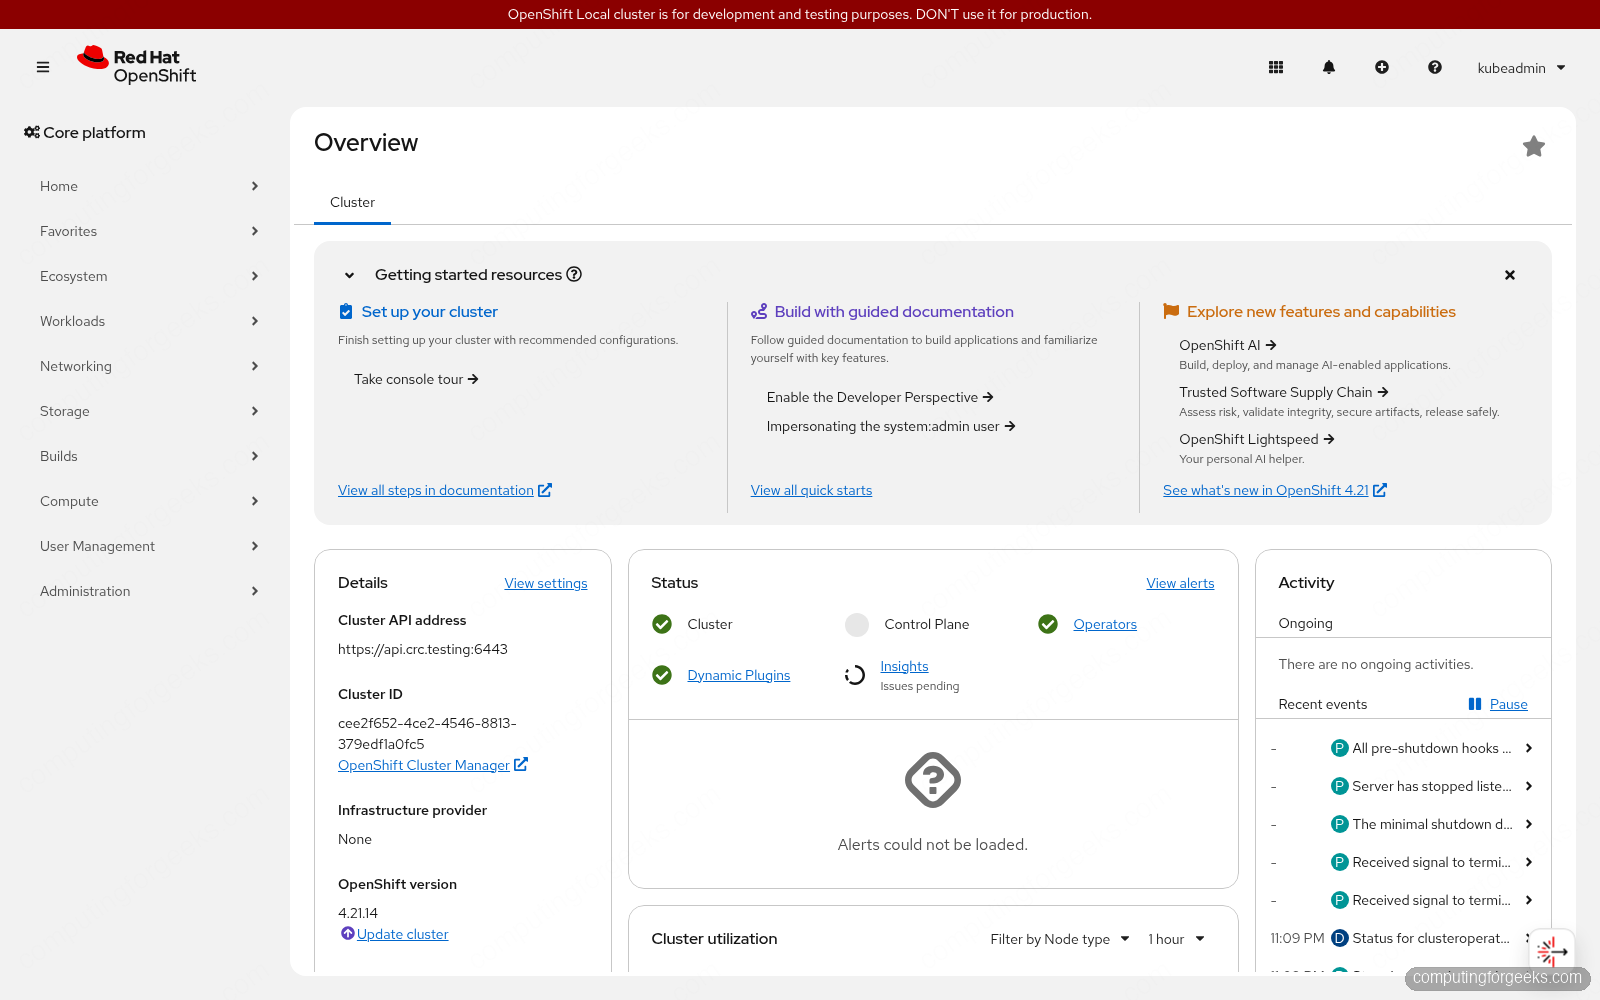Open the Lightspeed floating assistant button
The height and width of the screenshot is (1000, 1600).
(1551, 952)
